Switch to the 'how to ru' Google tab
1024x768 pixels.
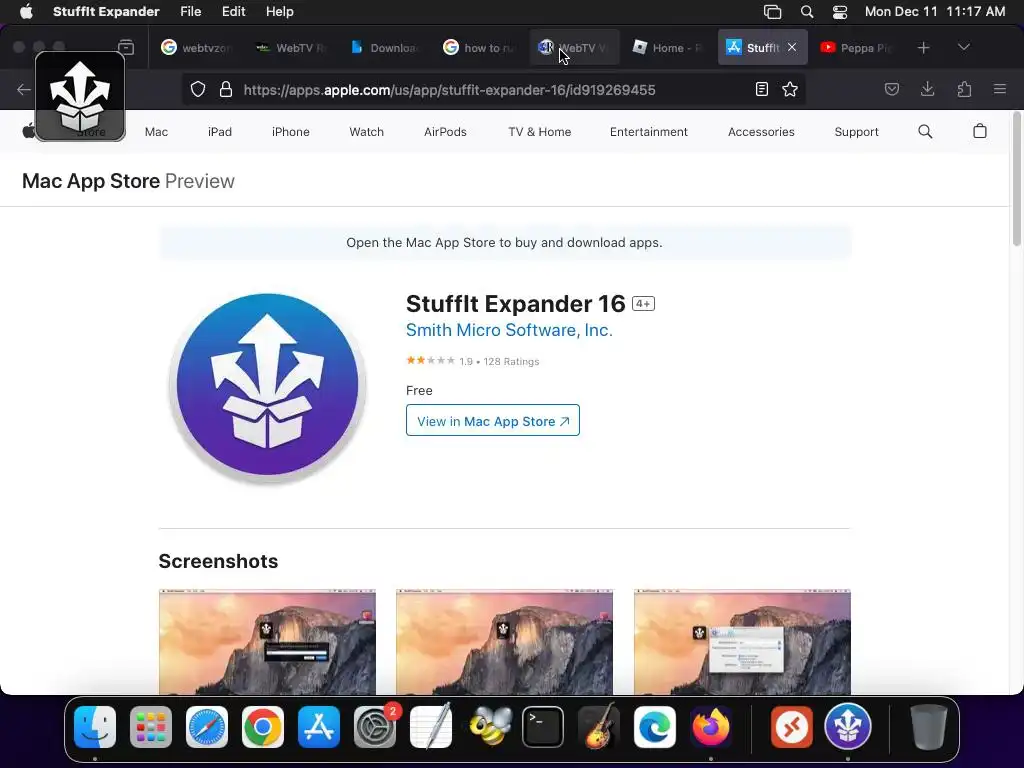478,47
